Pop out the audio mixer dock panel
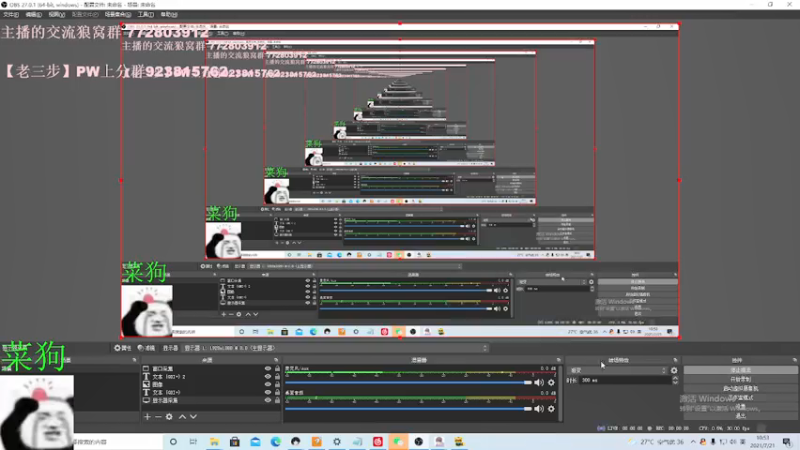Viewport: 800px width, 450px height. point(558,360)
